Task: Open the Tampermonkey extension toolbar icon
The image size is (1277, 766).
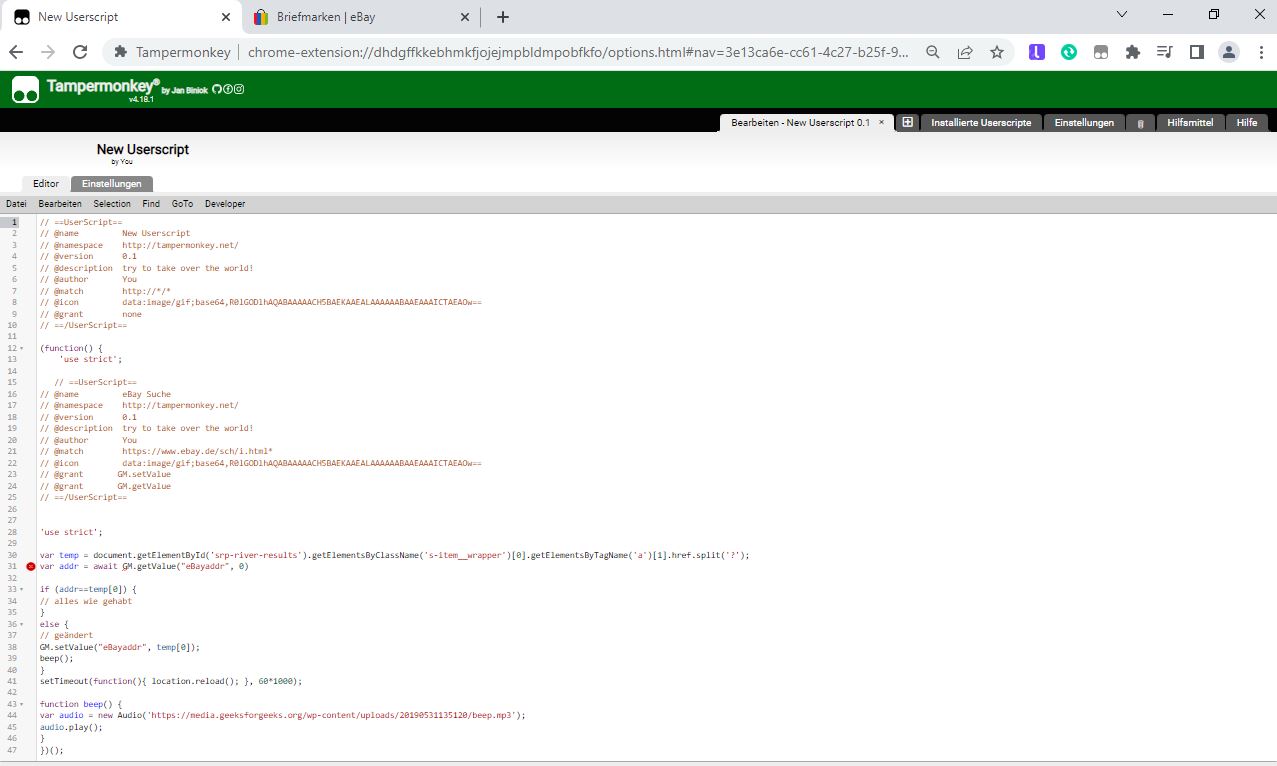Action: pos(1101,52)
